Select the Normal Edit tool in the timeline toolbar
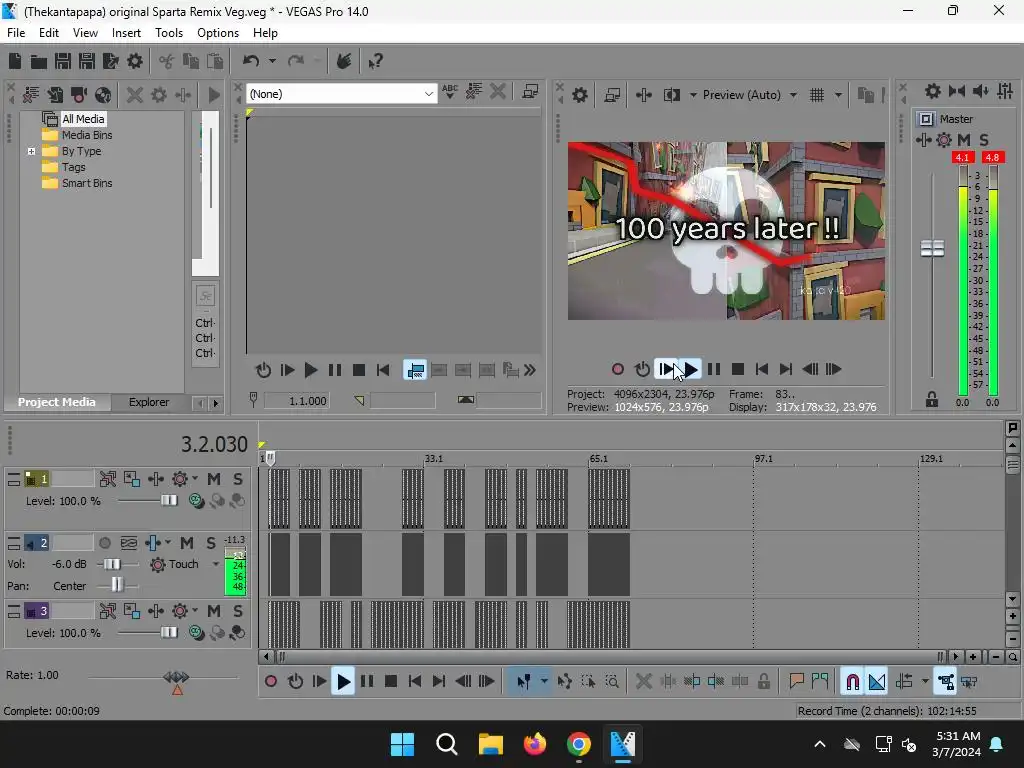Viewport: 1024px width, 768px height. click(523, 682)
